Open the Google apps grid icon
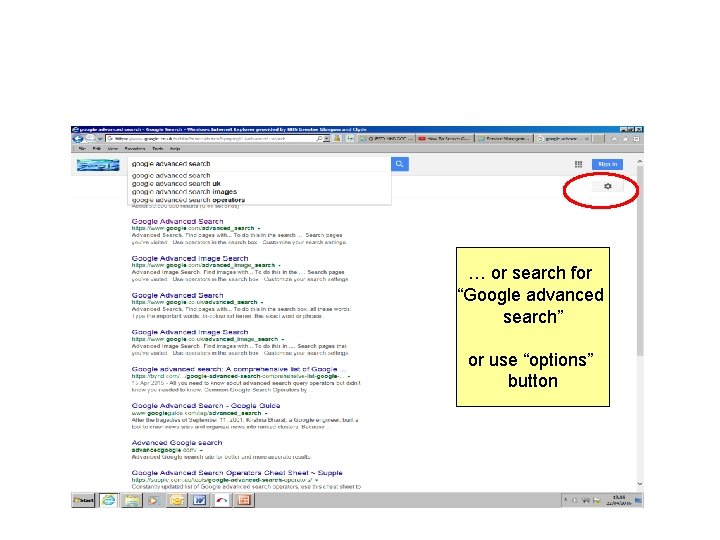This screenshot has width=720, height=540. 578,164
